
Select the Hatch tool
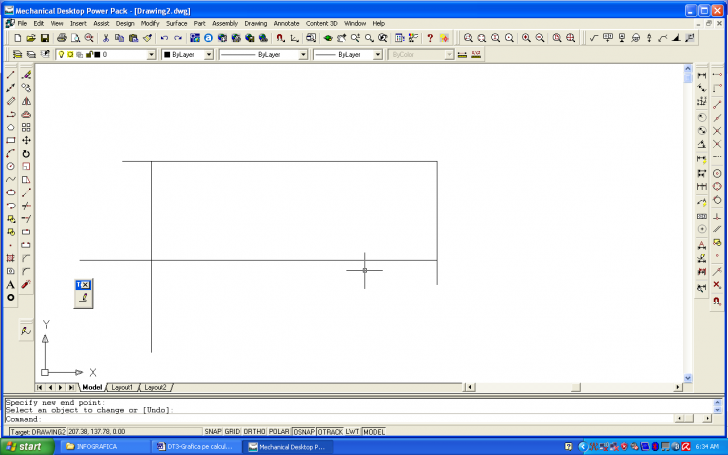[11, 258]
